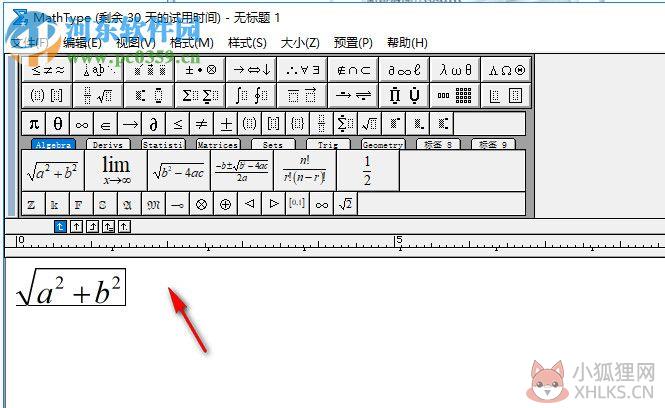Insert the Fraktur M symbol

(154, 204)
